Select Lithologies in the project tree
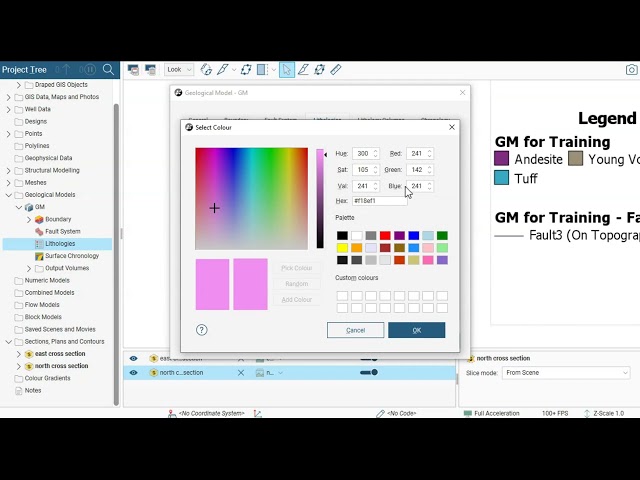 [58, 244]
